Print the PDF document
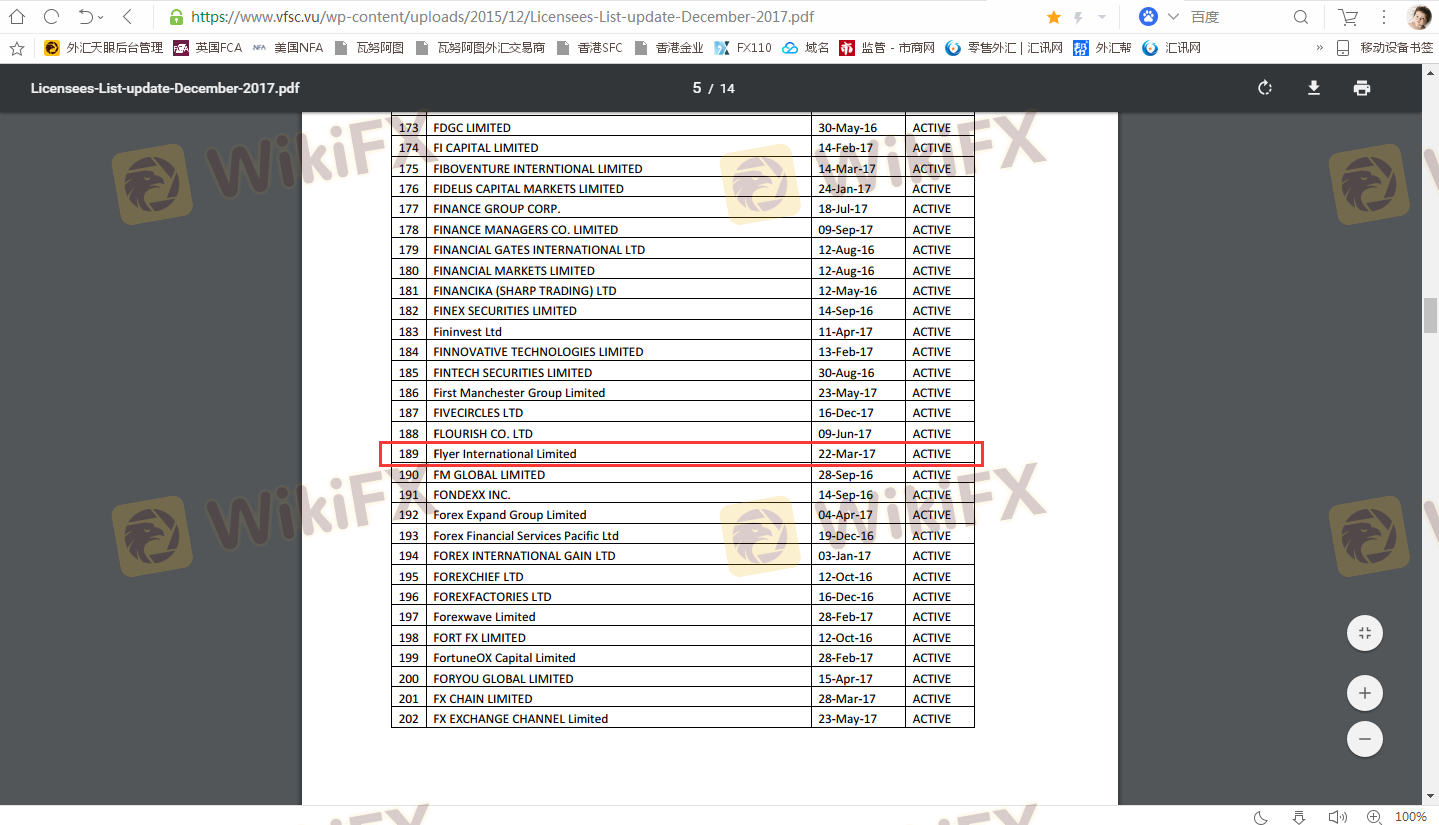This screenshot has width=1439, height=825. coord(1361,88)
